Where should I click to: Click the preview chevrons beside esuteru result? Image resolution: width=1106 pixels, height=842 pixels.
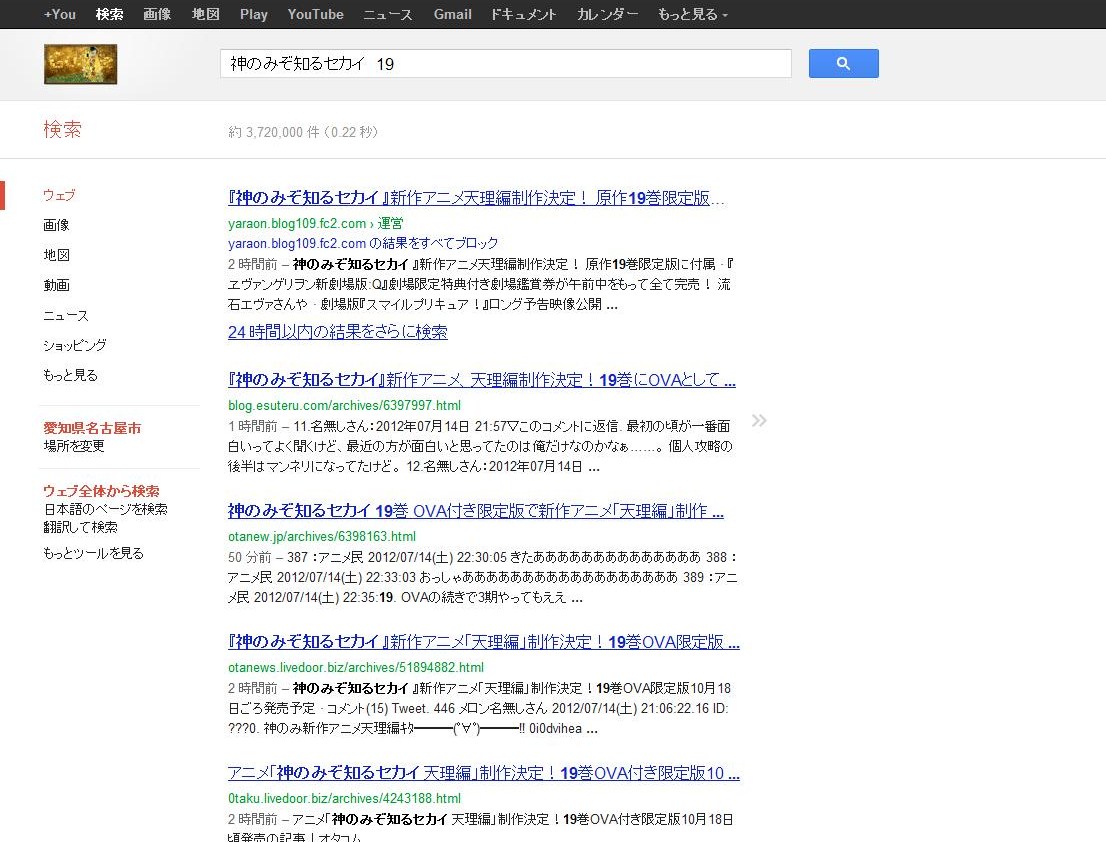pyautogui.click(x=759, y=420)
